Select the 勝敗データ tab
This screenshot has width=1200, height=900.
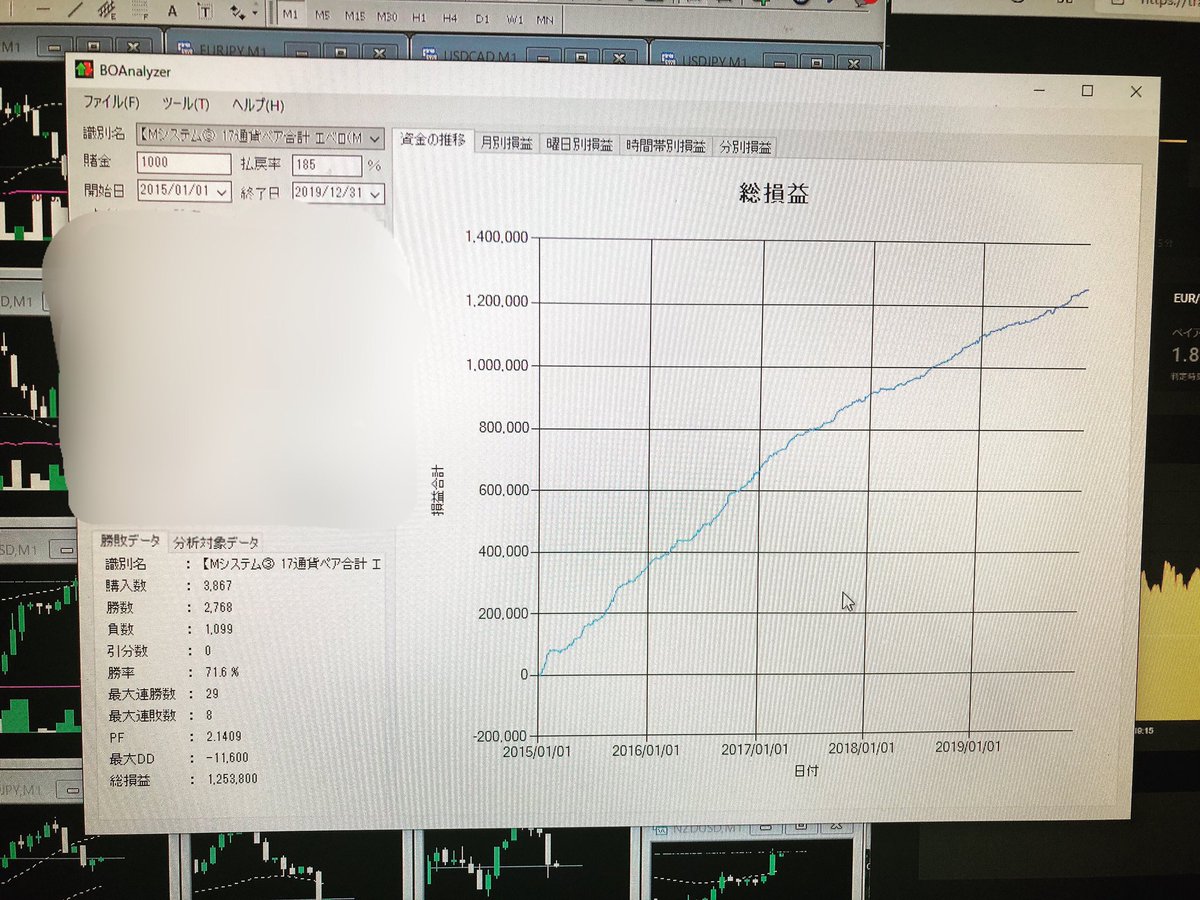(129, 540)
